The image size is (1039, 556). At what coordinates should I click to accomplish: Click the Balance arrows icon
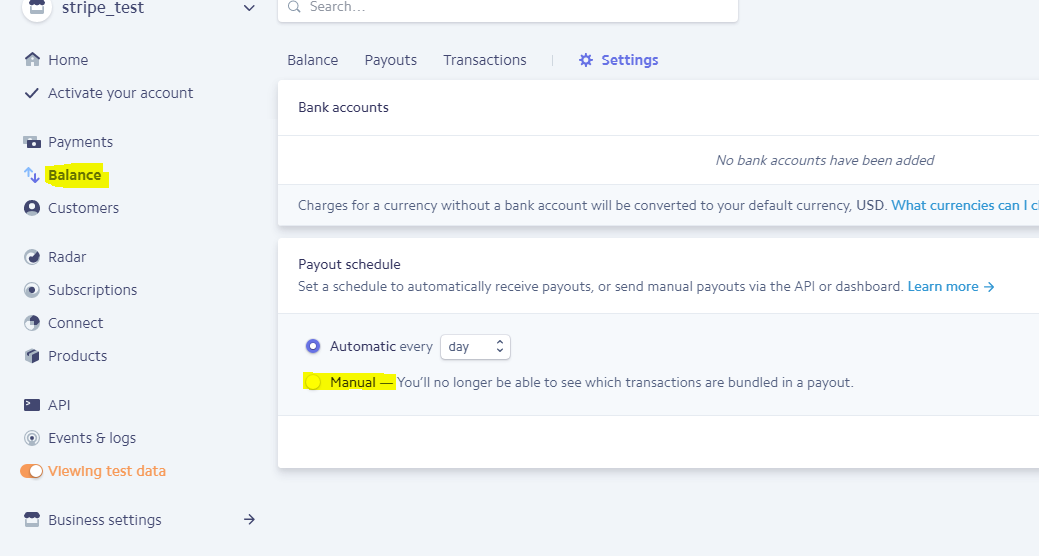pyautogui.click(x=32, y=175)
